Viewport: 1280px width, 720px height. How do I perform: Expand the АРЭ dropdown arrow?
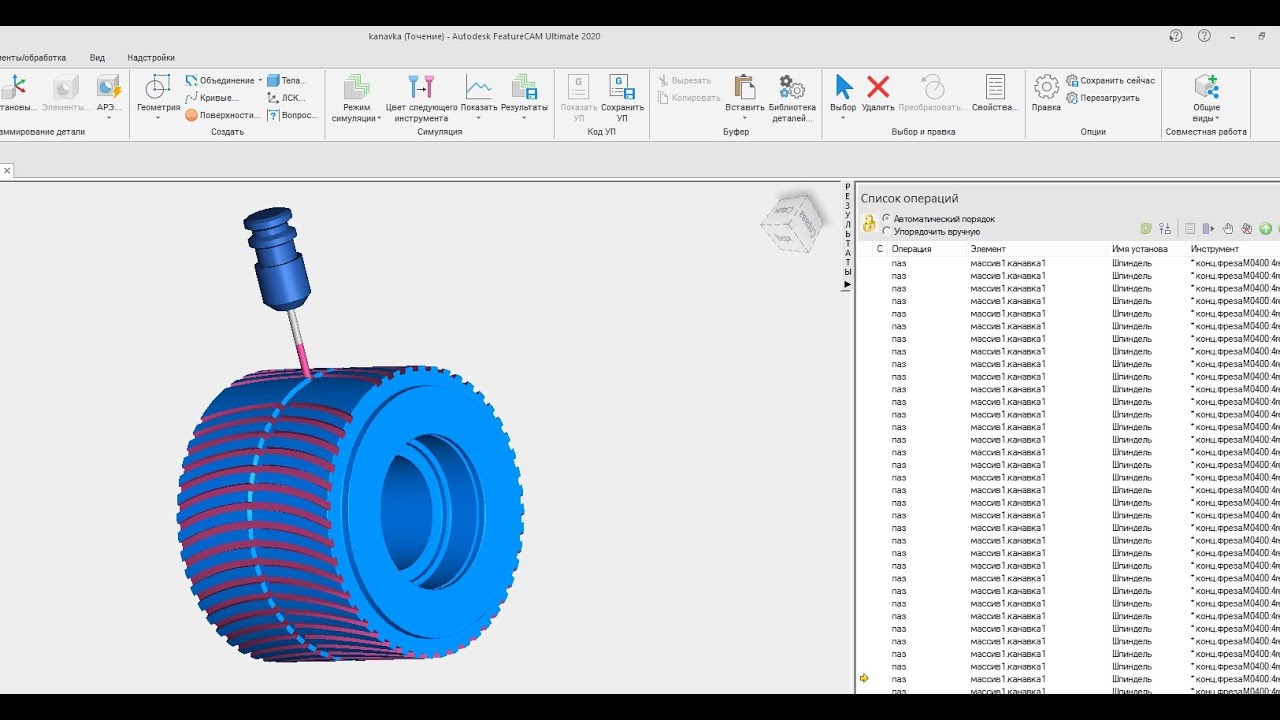coord(108,118)
